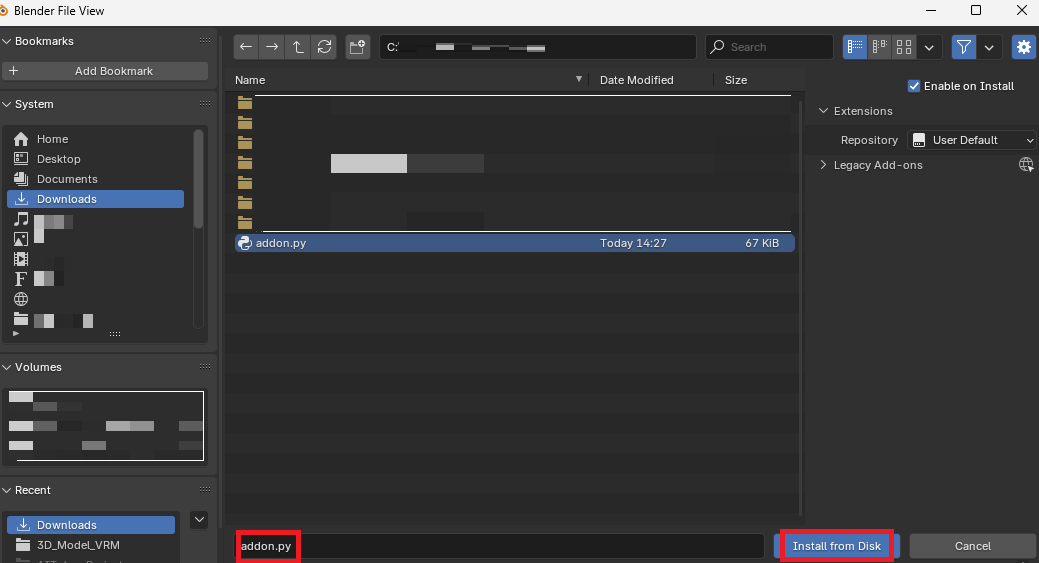Viewport: 1039px width, 563px height.
Task: Create a new directory
Action: 357,47
